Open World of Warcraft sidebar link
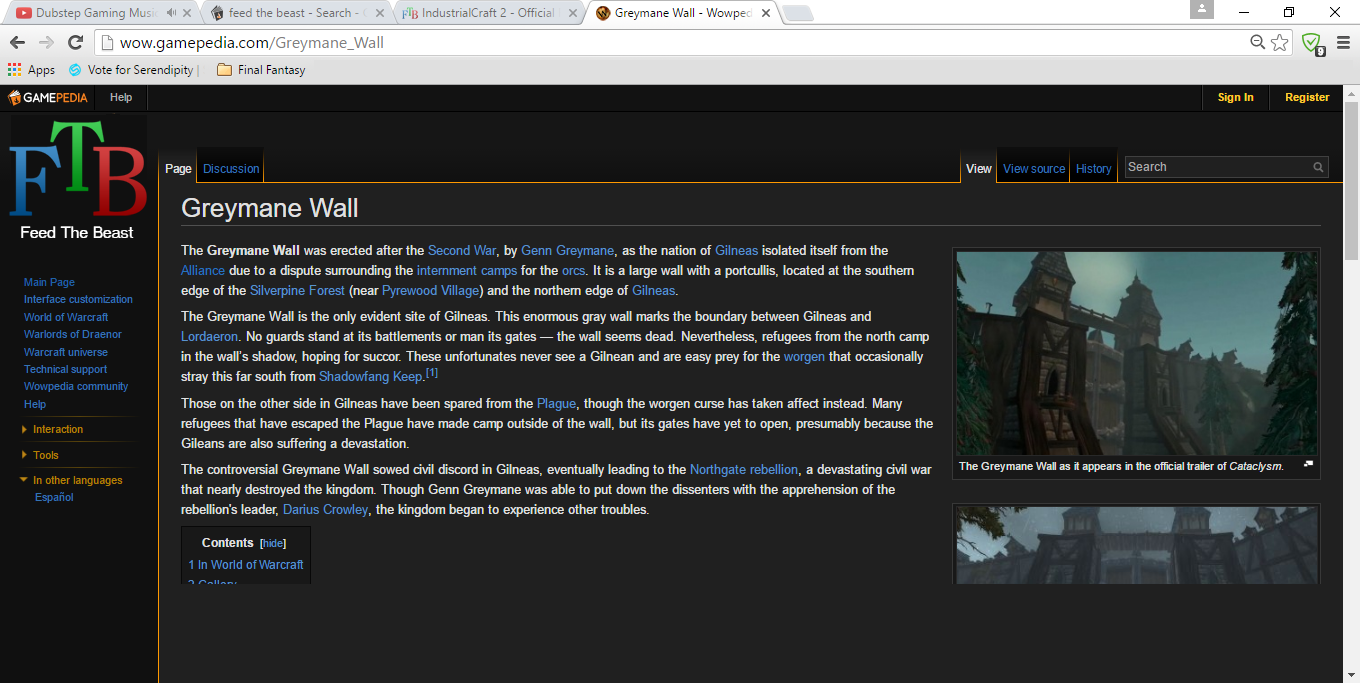The height and width of the screenshot is (683, 1360). [x=66, y=317]
